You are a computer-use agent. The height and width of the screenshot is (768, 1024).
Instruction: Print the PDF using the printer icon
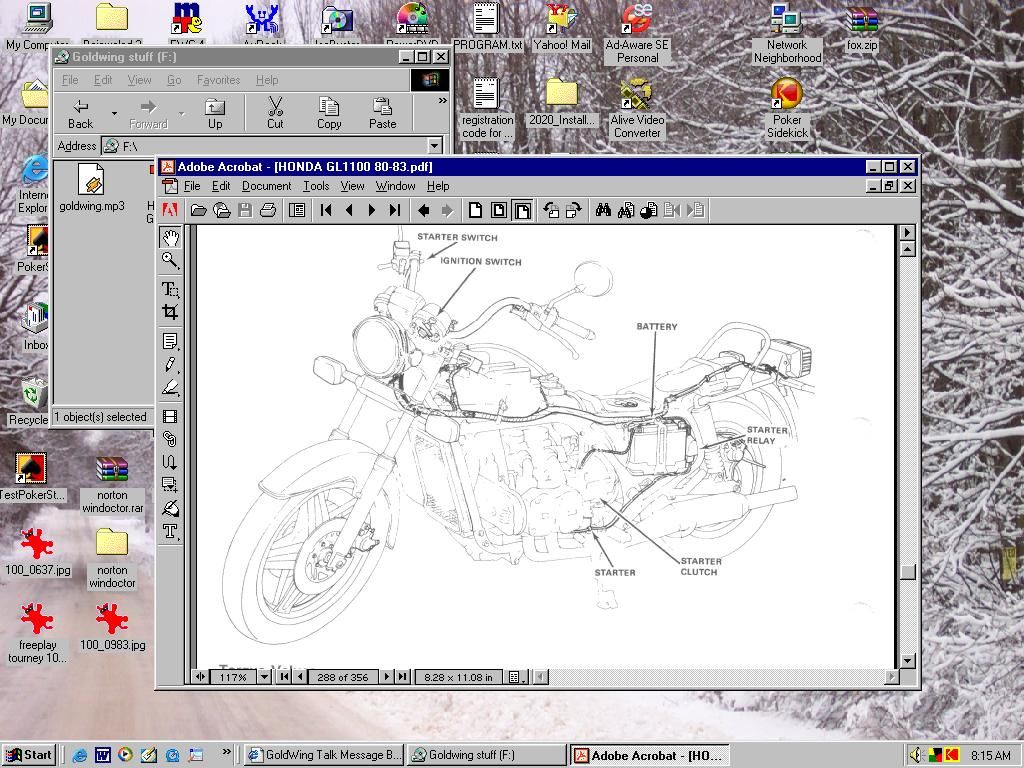click(x=268, y=210)
